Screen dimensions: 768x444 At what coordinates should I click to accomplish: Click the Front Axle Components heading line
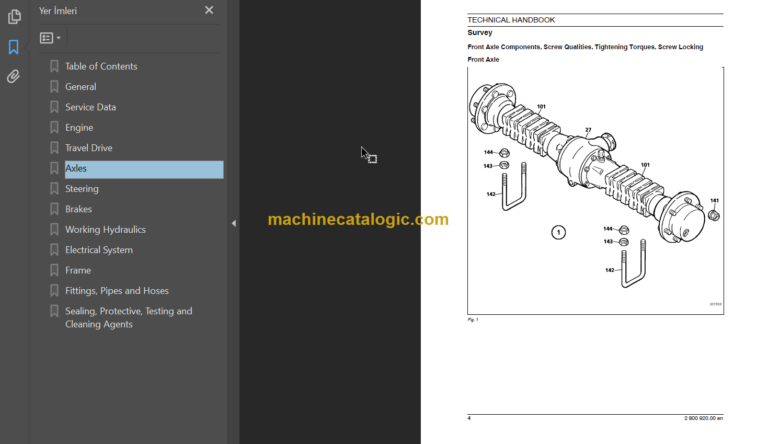pyautogui.click(x=585, y=47)
